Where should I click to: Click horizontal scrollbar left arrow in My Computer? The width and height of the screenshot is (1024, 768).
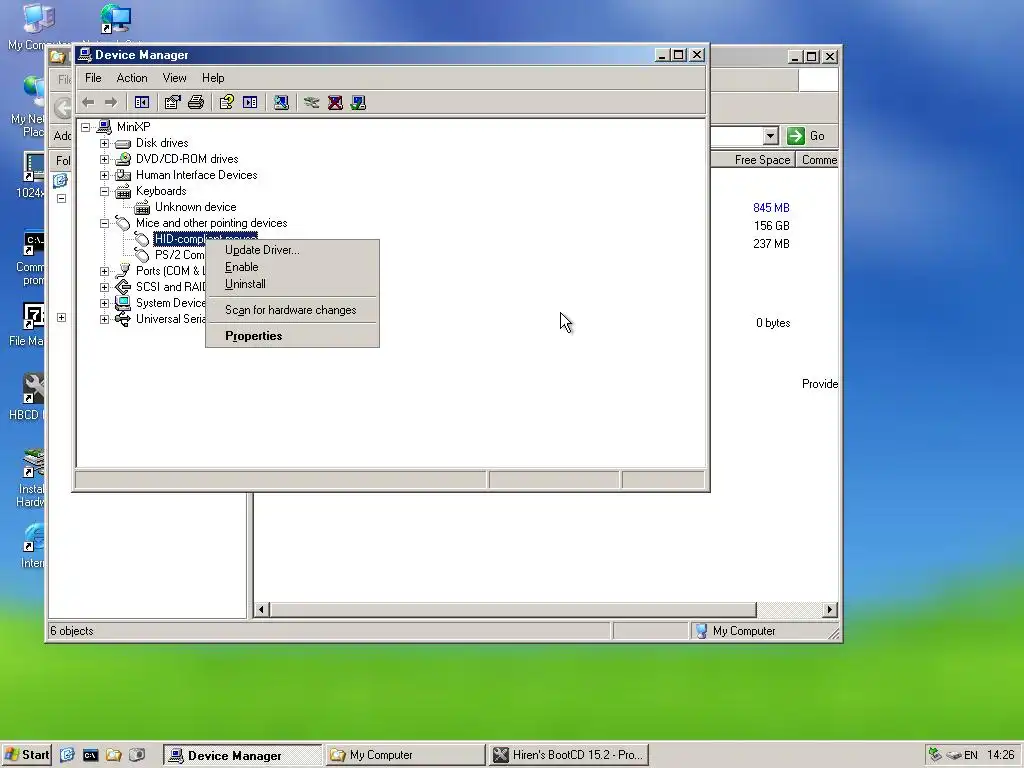[261, 609]
